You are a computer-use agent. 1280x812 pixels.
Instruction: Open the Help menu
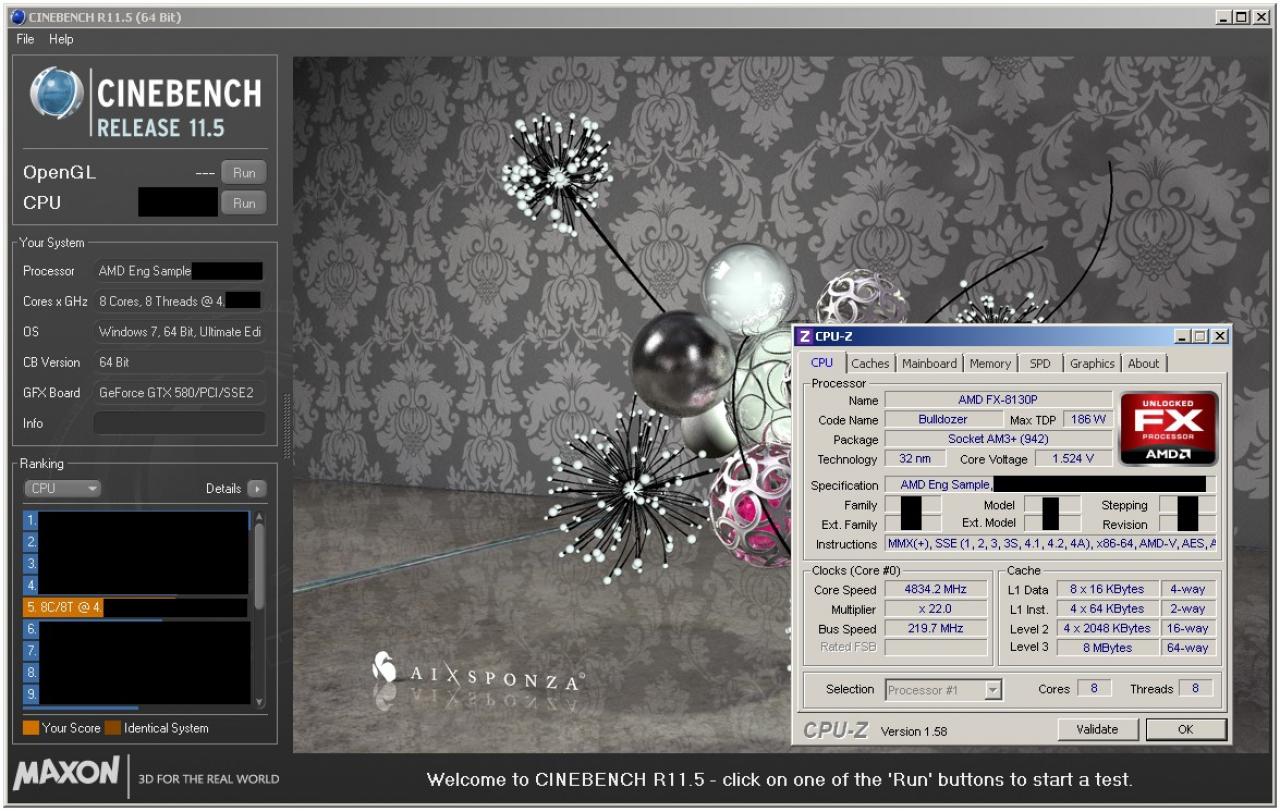click(x=61, y=39)
